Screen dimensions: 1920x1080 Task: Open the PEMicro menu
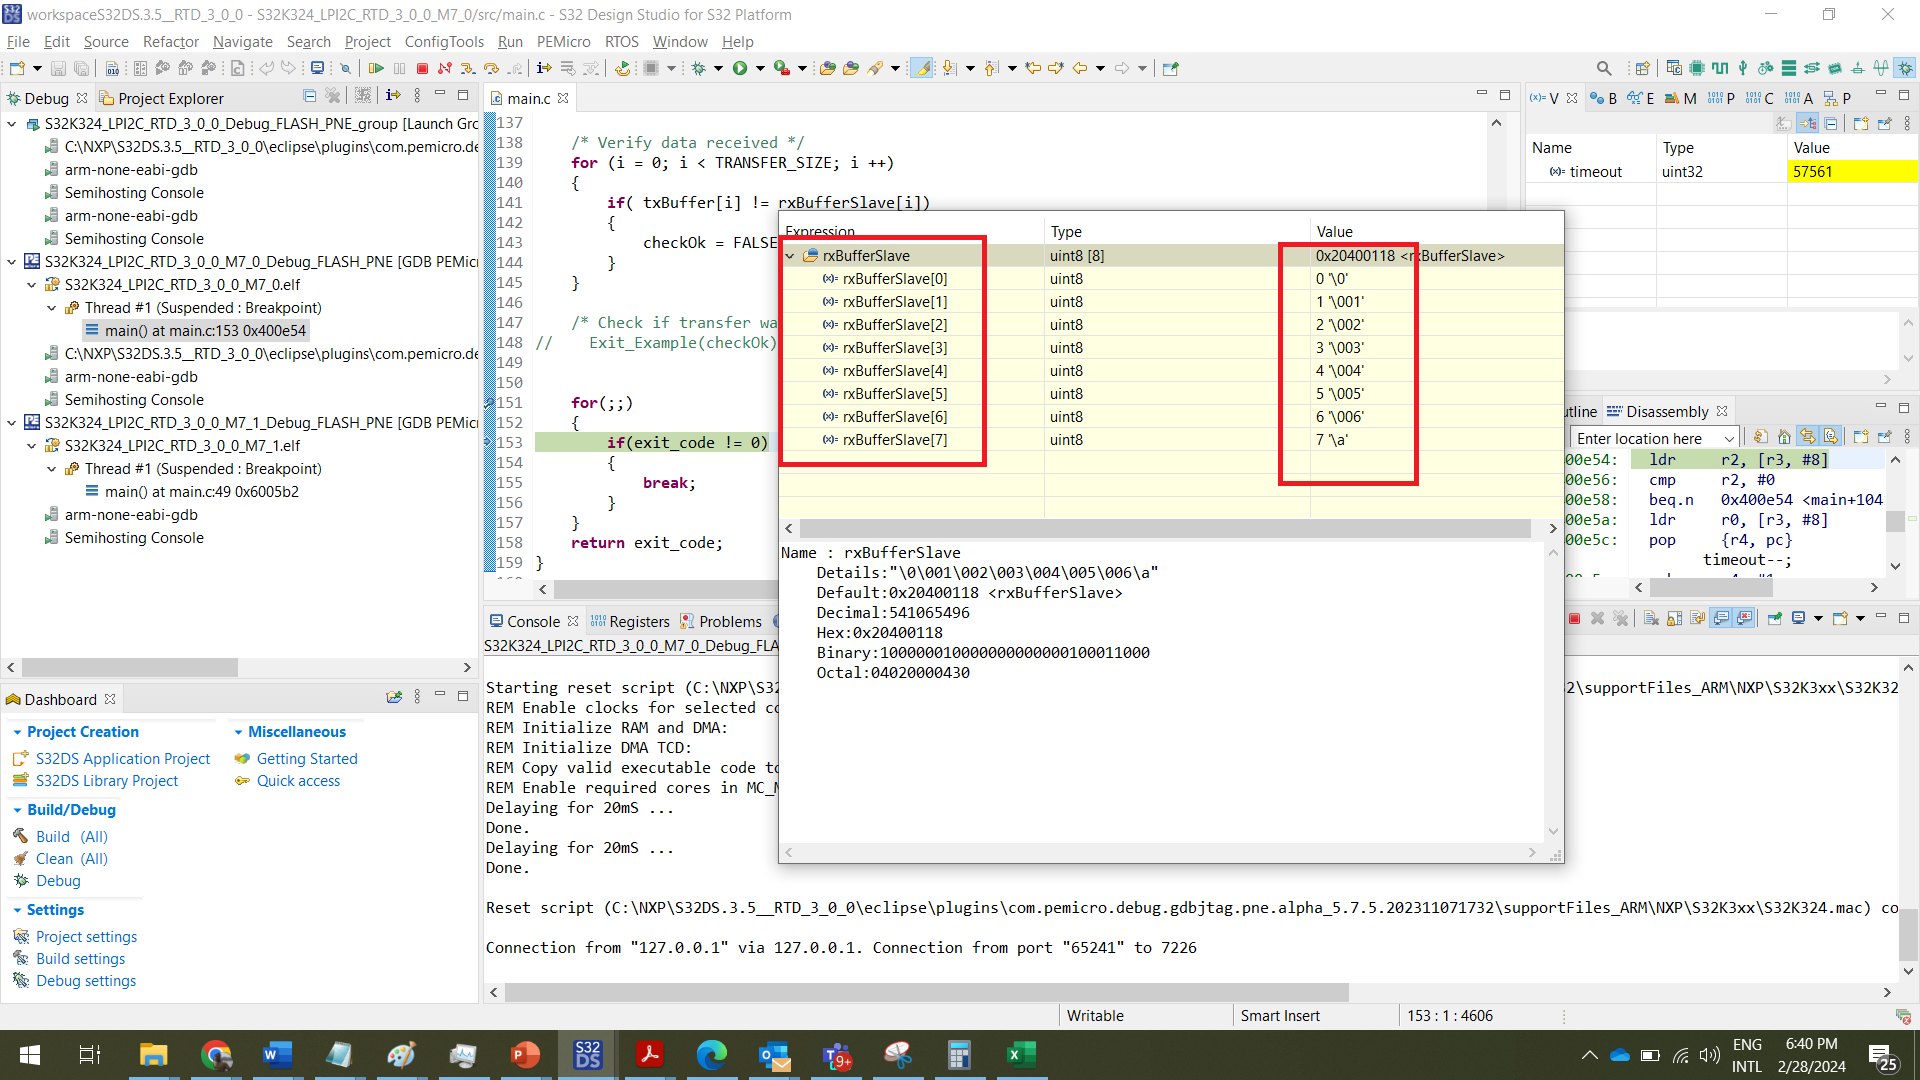[x=563, y=41]
